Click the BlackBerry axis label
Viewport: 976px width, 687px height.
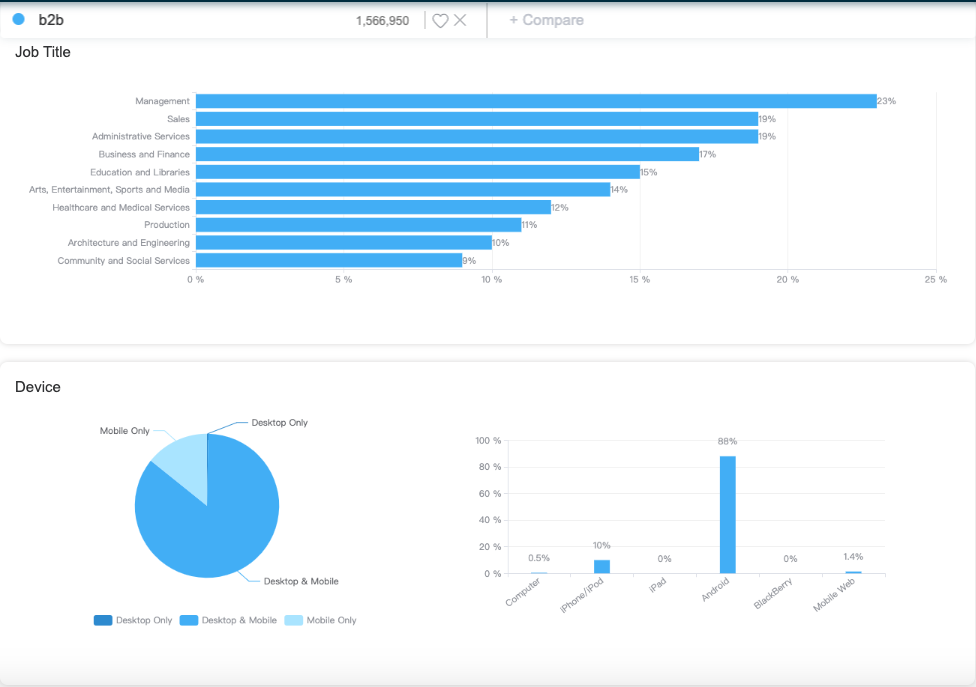(773, 593)
